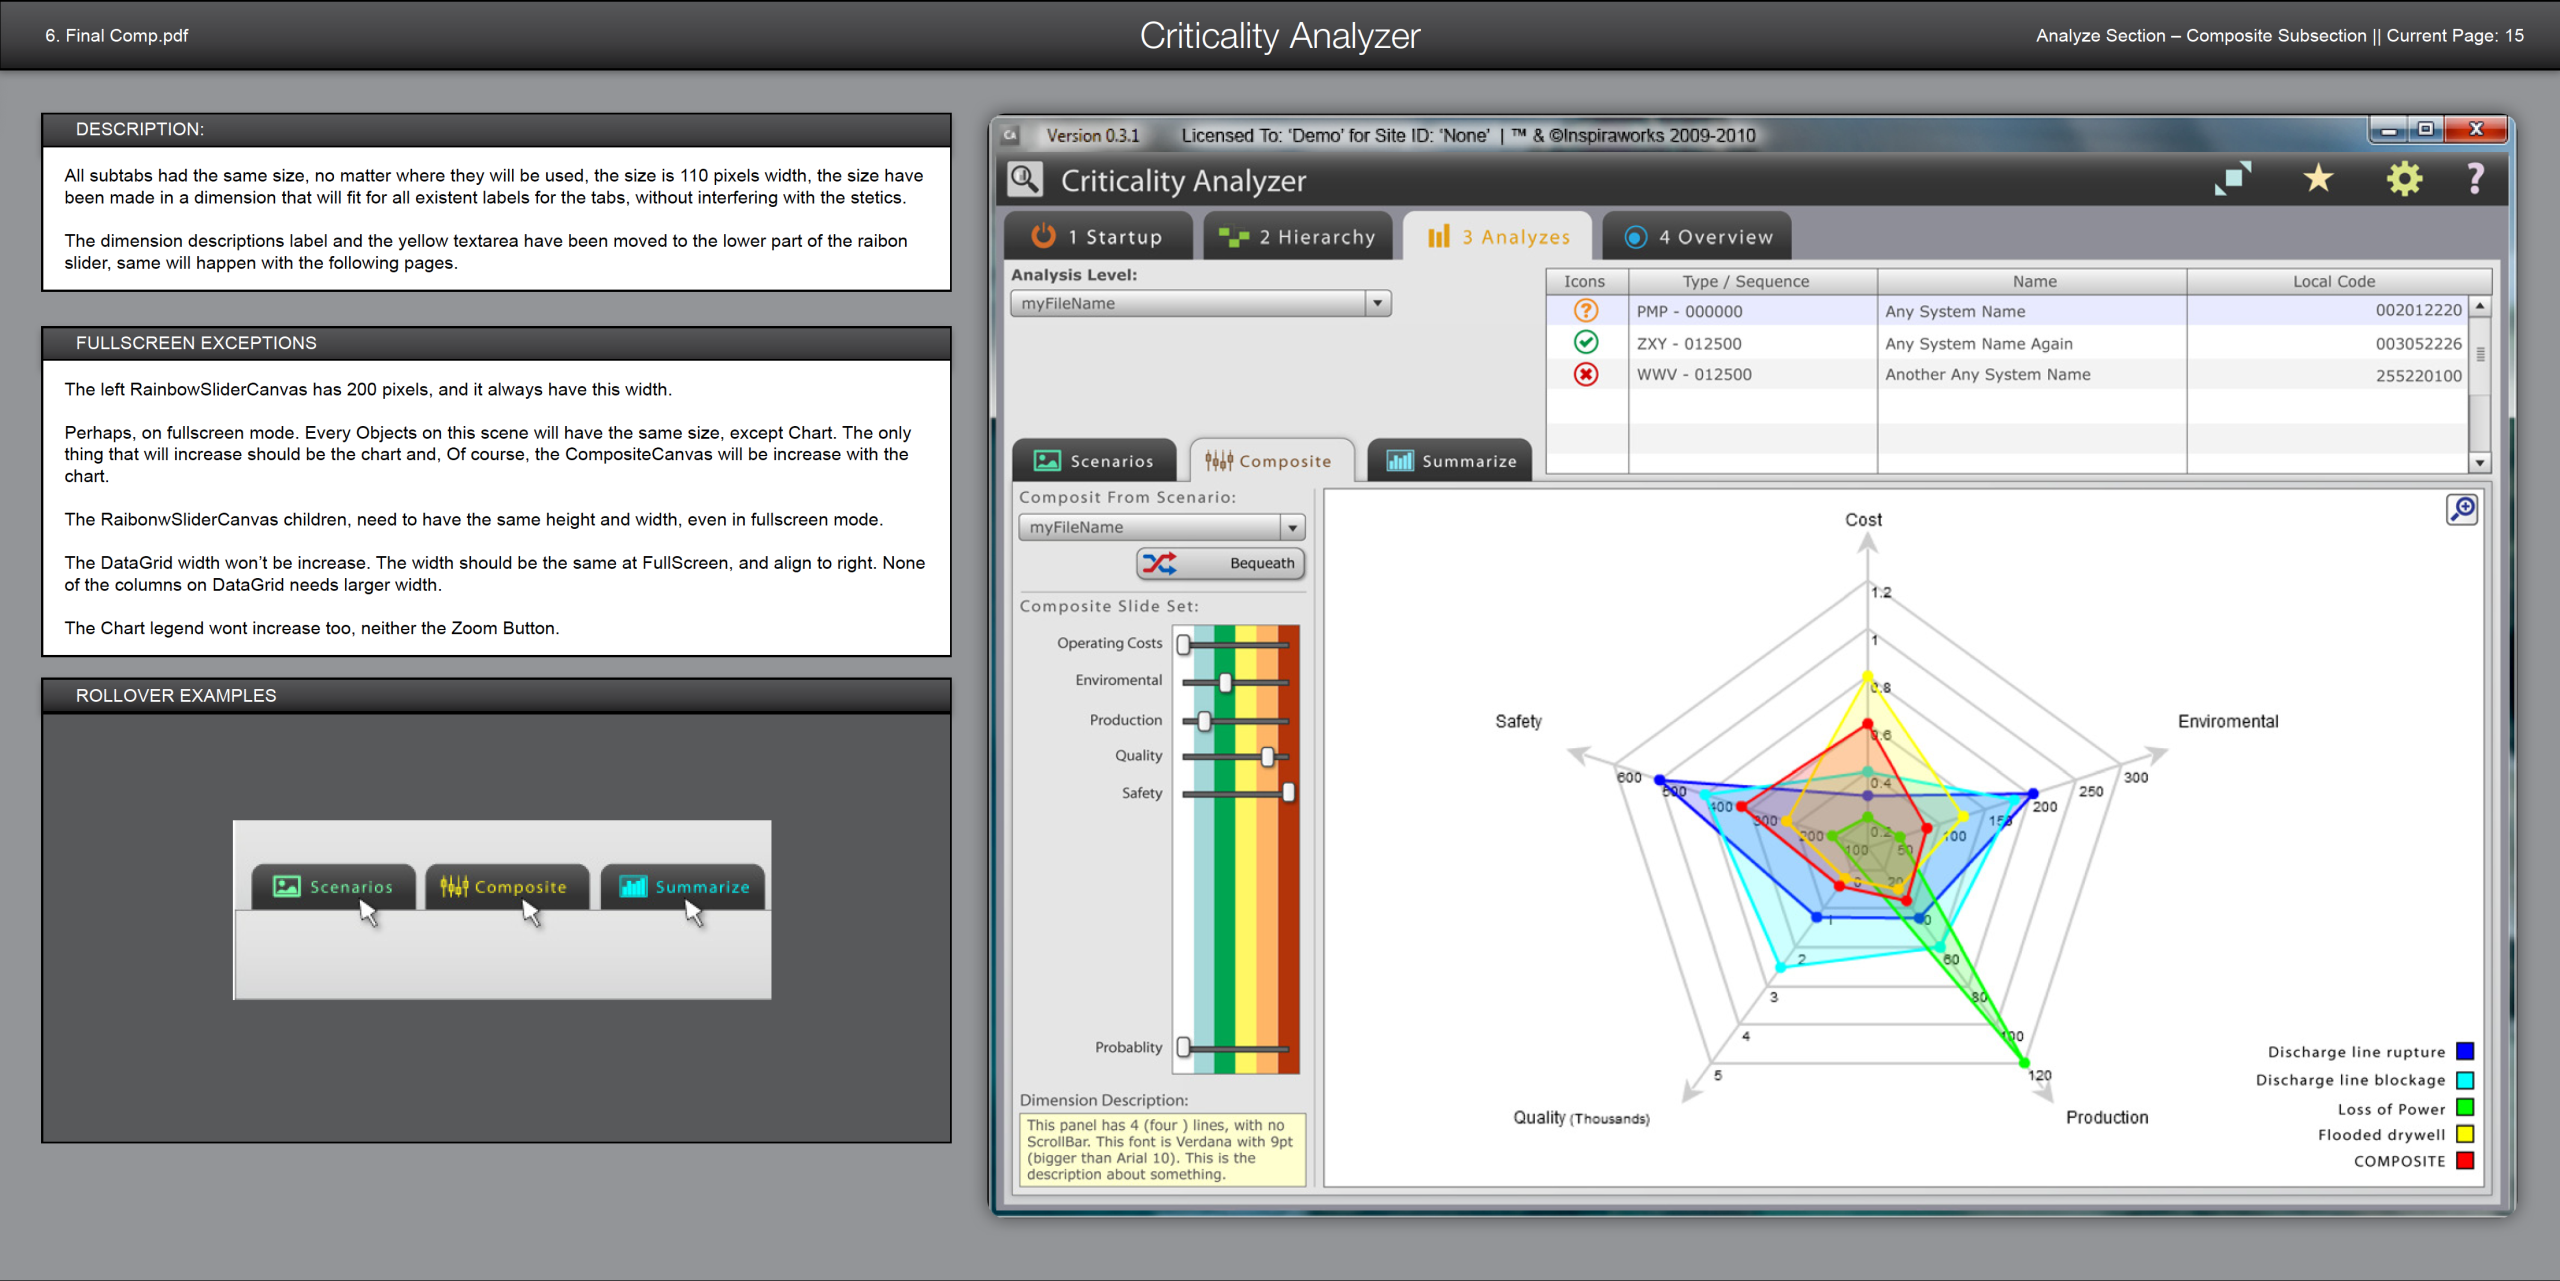This screenshot has height=1281, width=2560.
Task: Expand the Analysis Level dropdown arrow
Action: pyautogui.click(x=1378, y=303)
